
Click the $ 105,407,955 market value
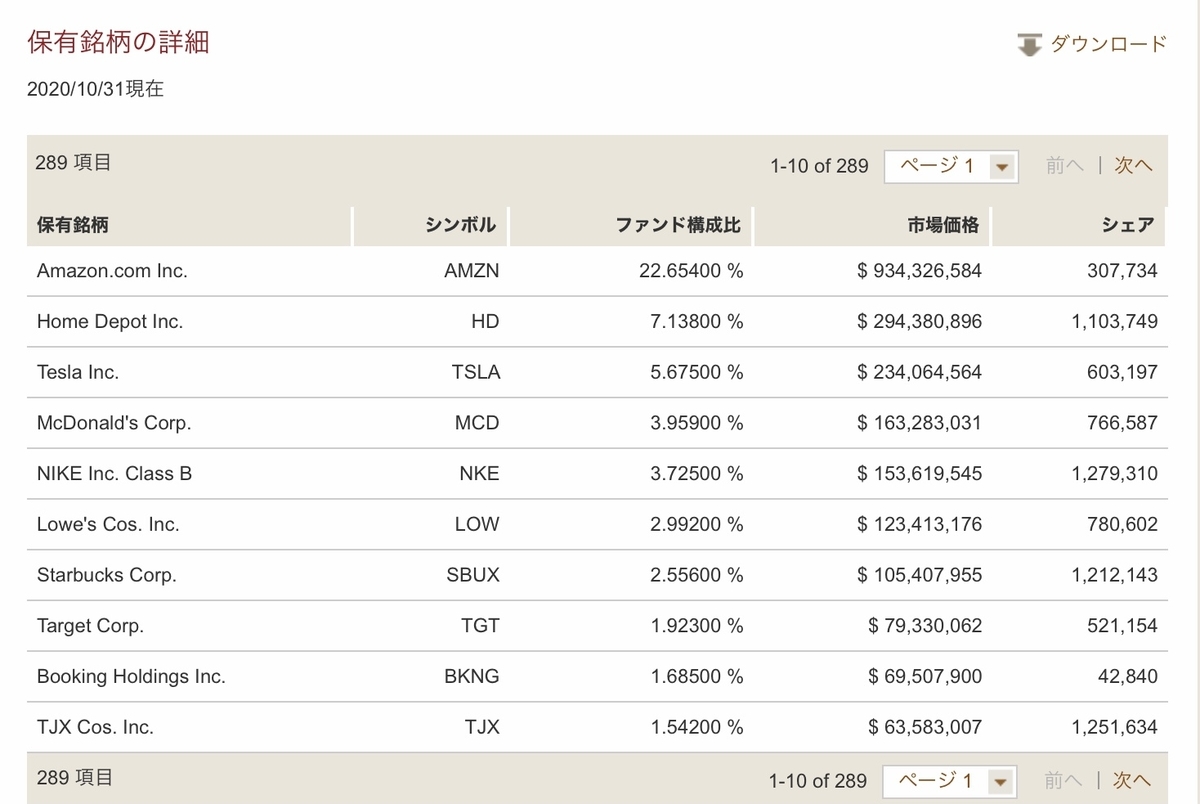(920, 575)
